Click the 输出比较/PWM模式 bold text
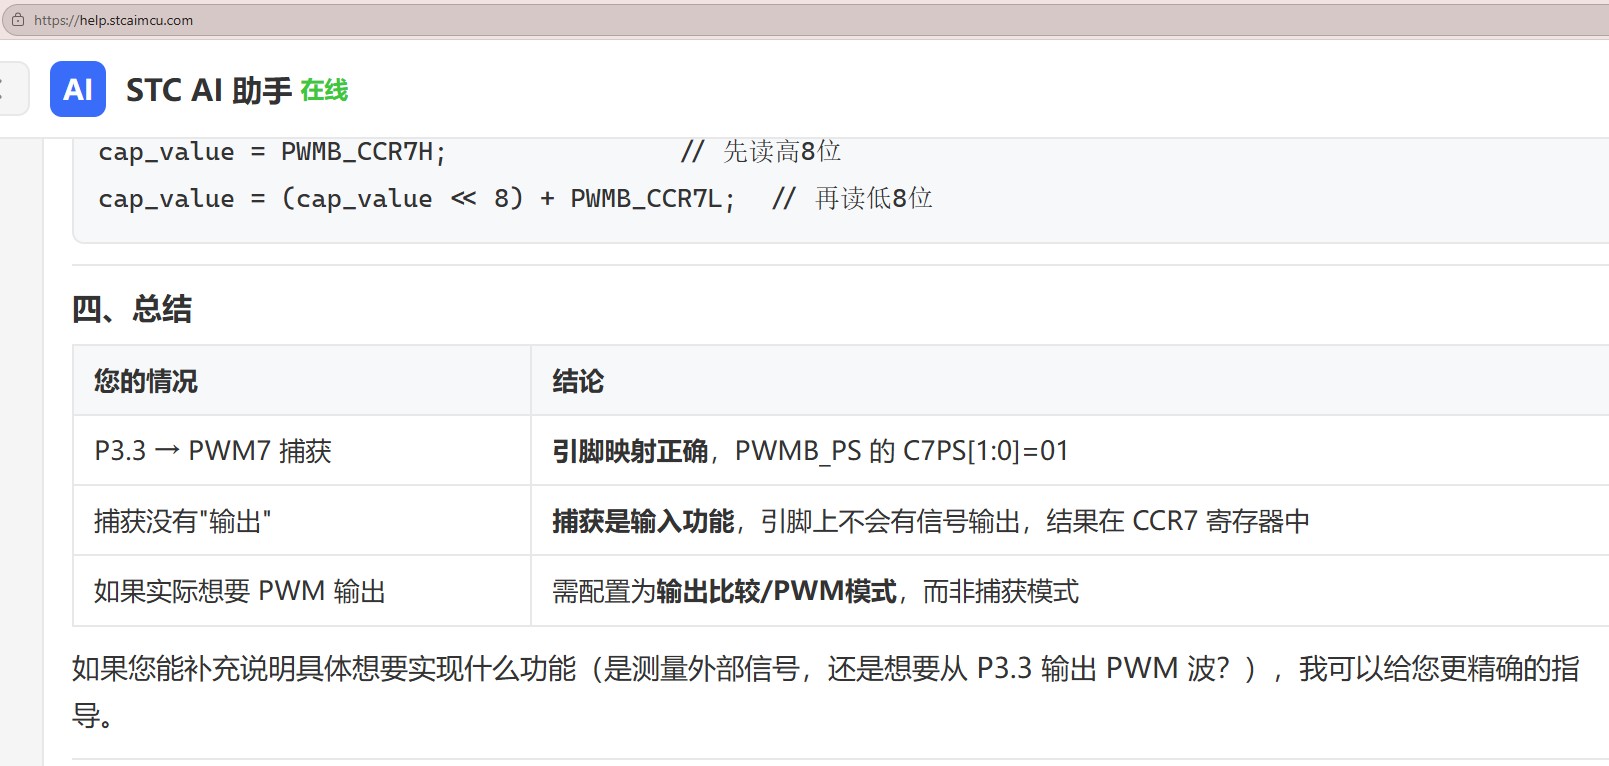Viewport: 1609px width, 766px height. point(776,591)
